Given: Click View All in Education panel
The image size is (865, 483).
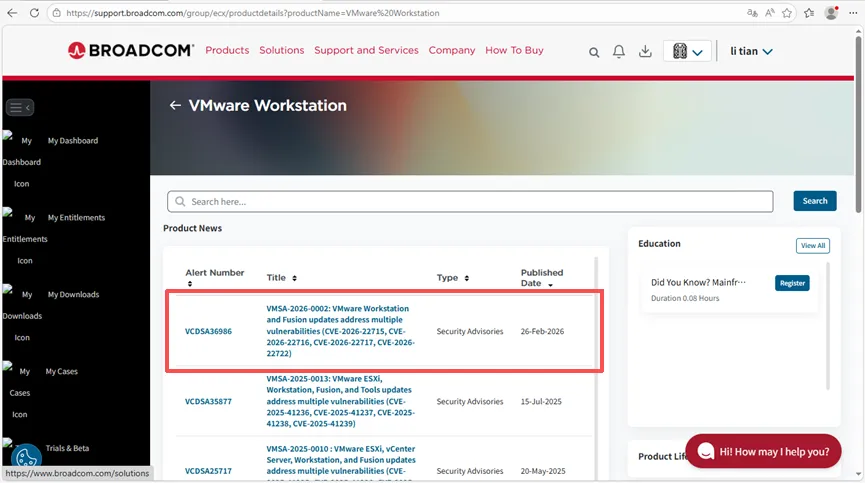Looking at the screenshot, I should tap(813, 245).
